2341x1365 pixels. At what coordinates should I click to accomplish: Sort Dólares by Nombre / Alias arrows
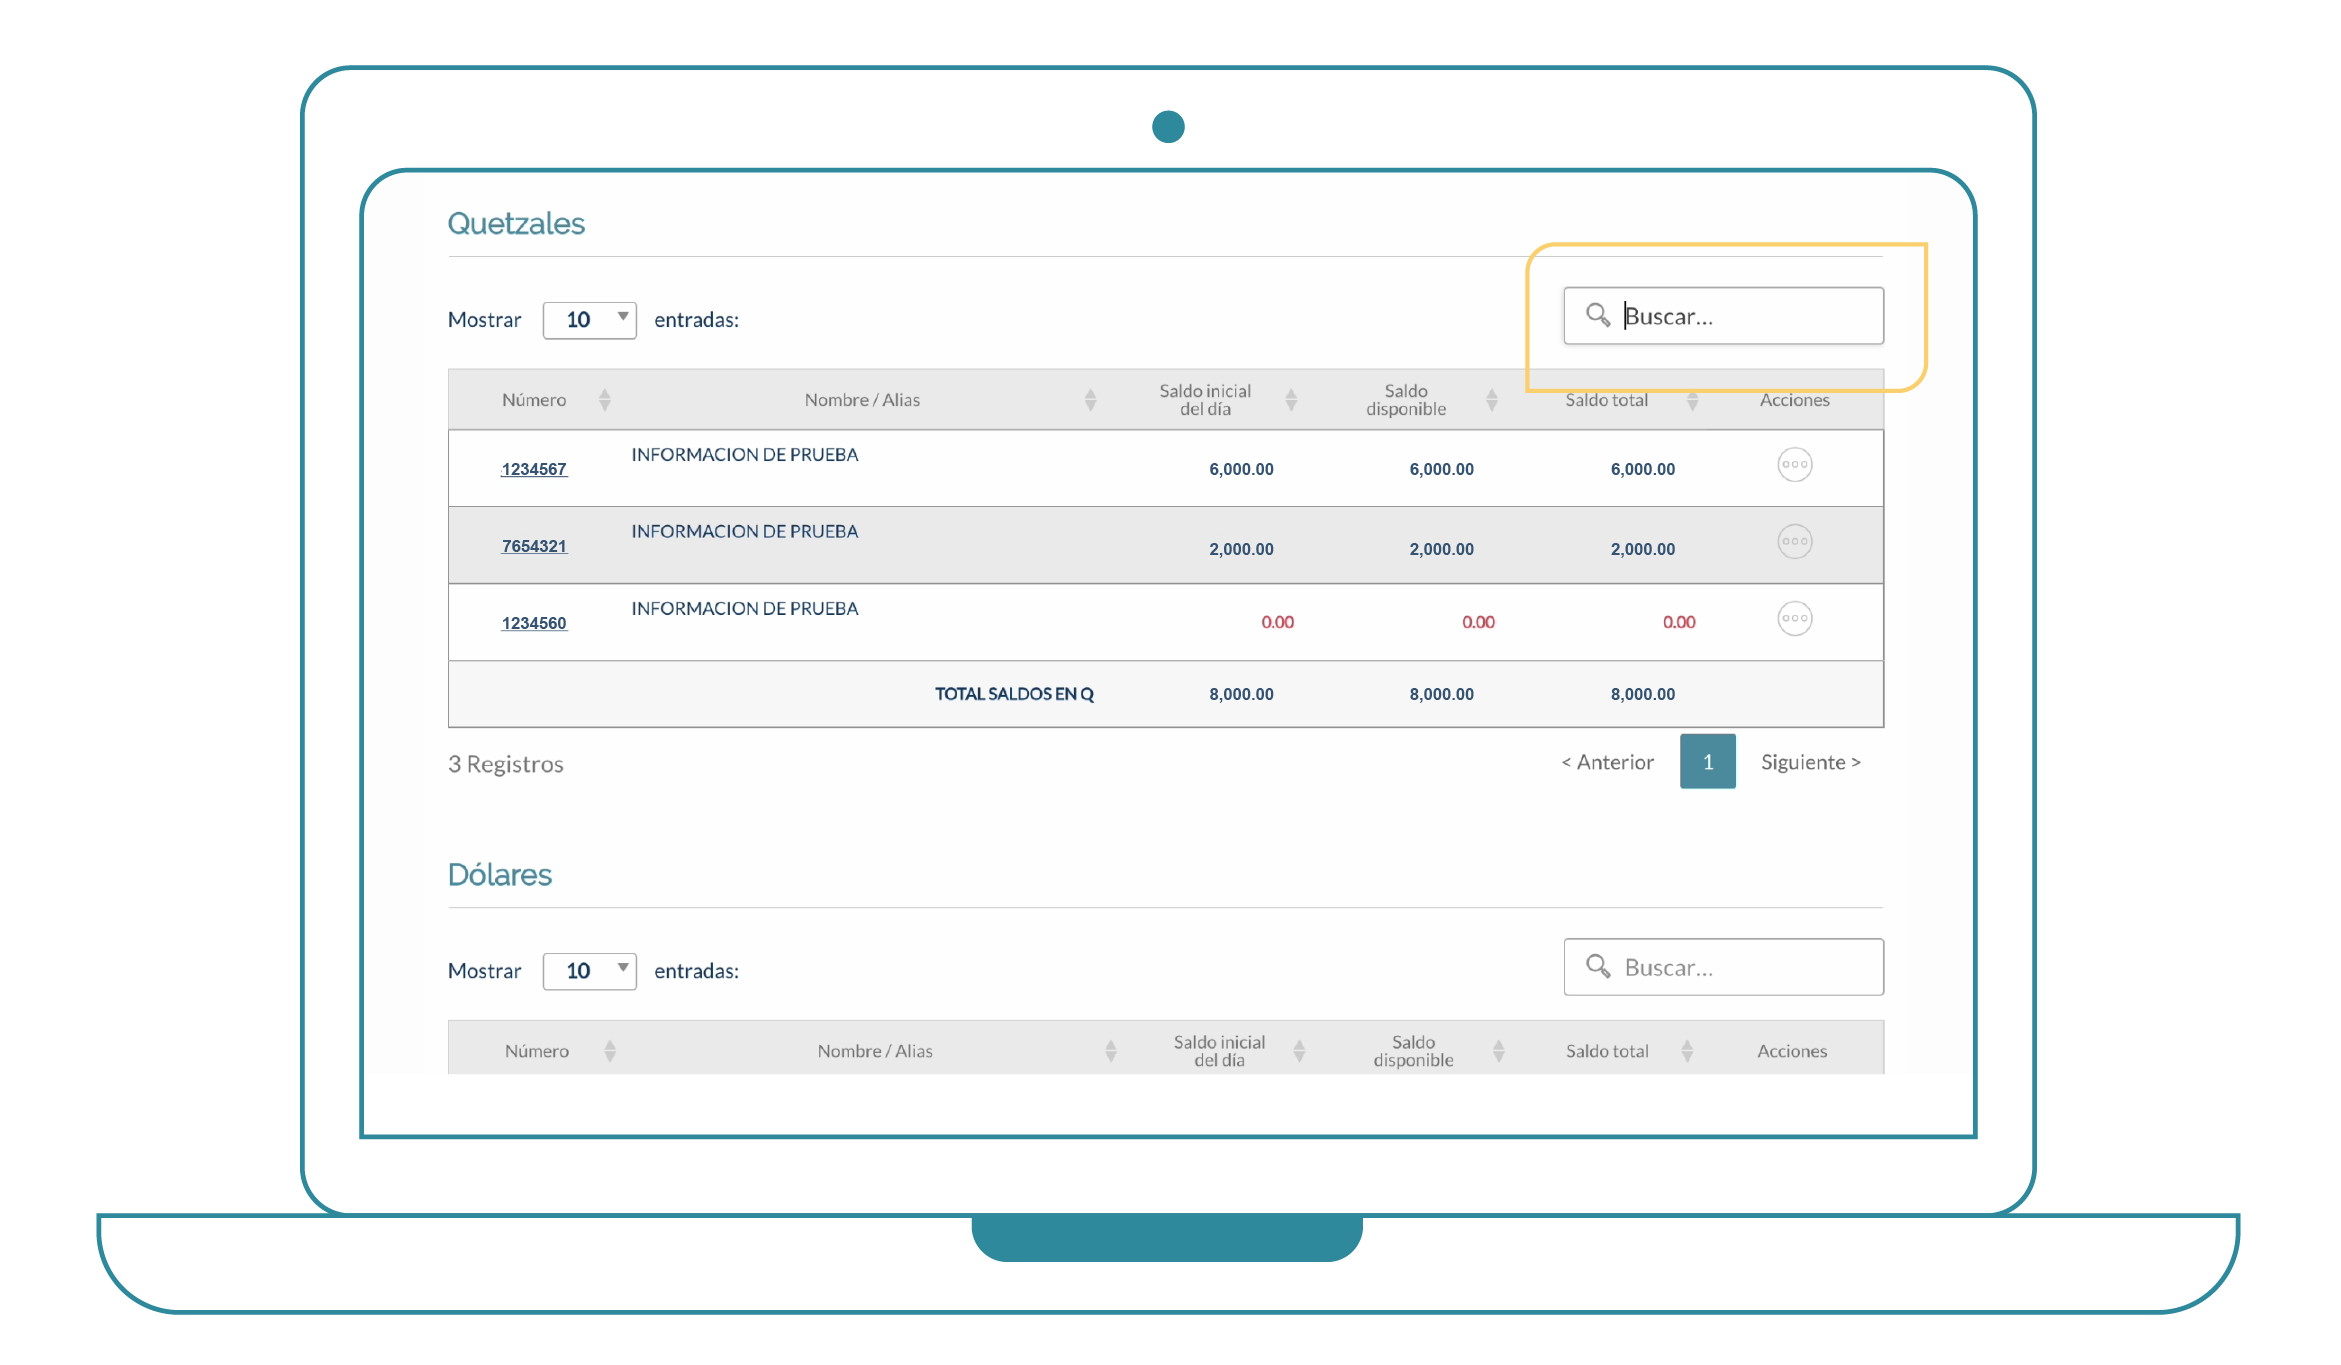[x=1110, y=1051]
